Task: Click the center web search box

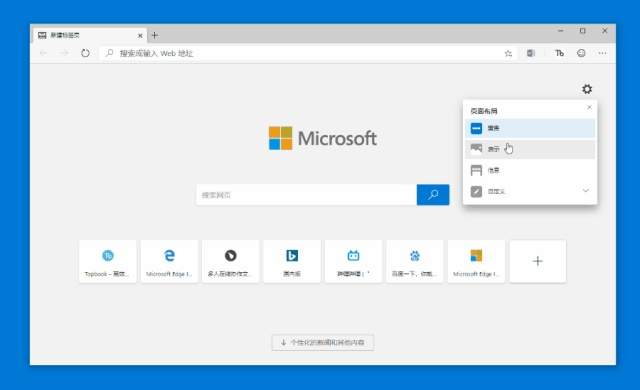Action: point(306,195)
